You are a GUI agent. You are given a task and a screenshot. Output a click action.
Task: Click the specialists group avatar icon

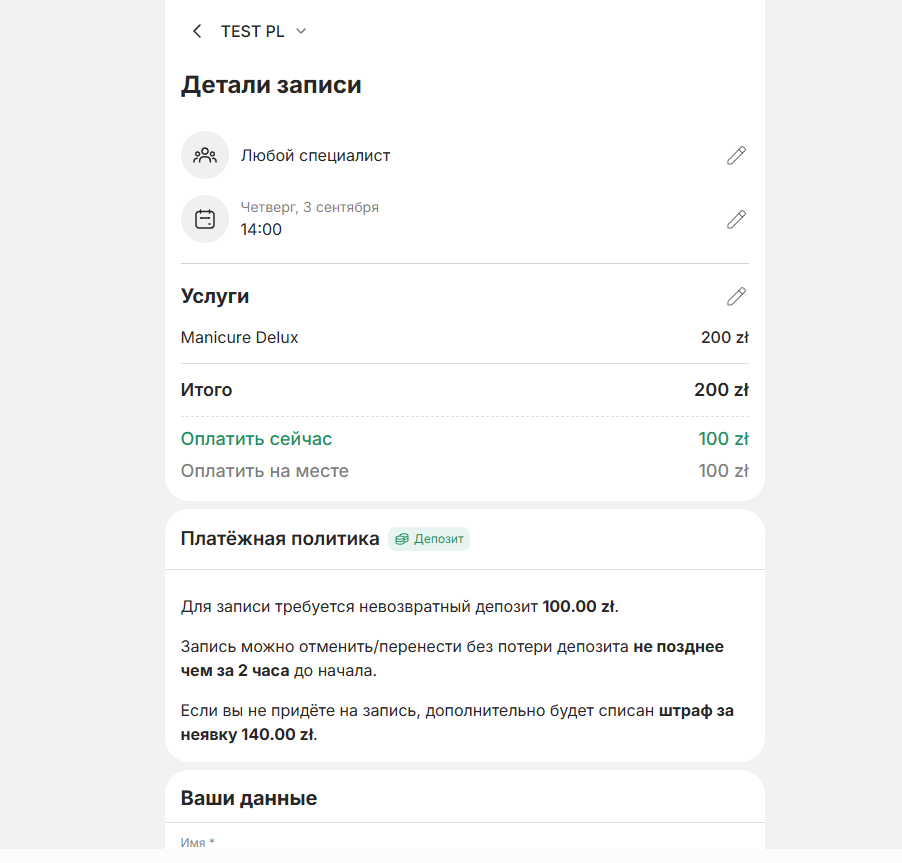(x=205, y=155)
